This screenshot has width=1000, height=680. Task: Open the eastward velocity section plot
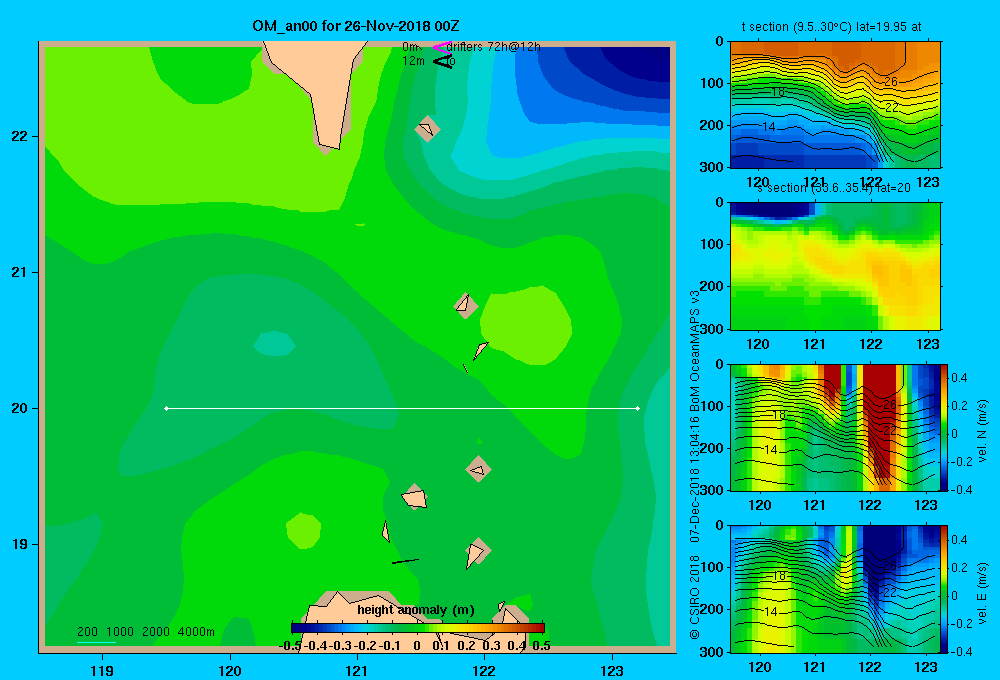(x=835, y=589)
